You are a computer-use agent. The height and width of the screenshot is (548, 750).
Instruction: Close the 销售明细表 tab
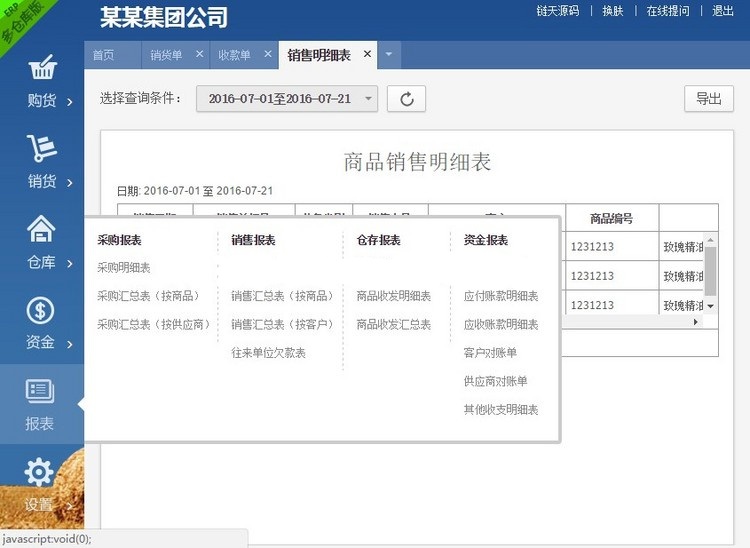coord(367,54)
